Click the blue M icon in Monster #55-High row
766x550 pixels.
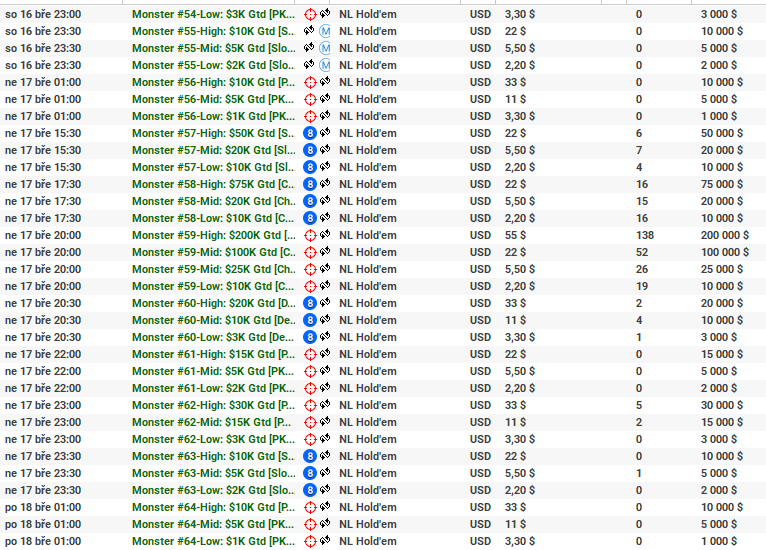(325, 32)
